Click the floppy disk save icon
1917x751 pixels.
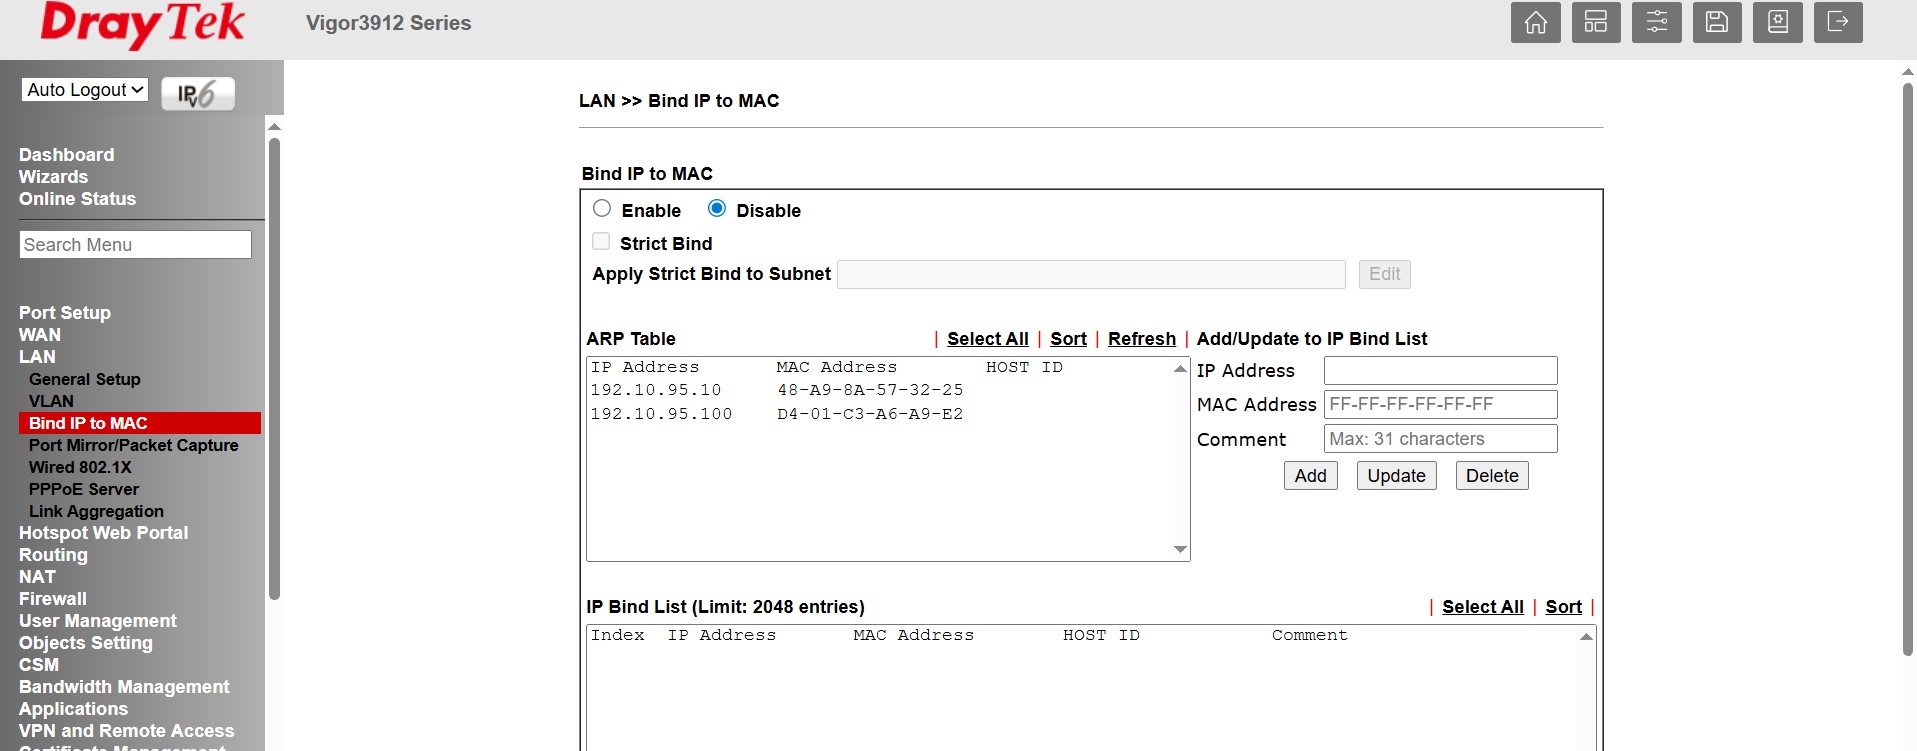[x=1717, y=23]
